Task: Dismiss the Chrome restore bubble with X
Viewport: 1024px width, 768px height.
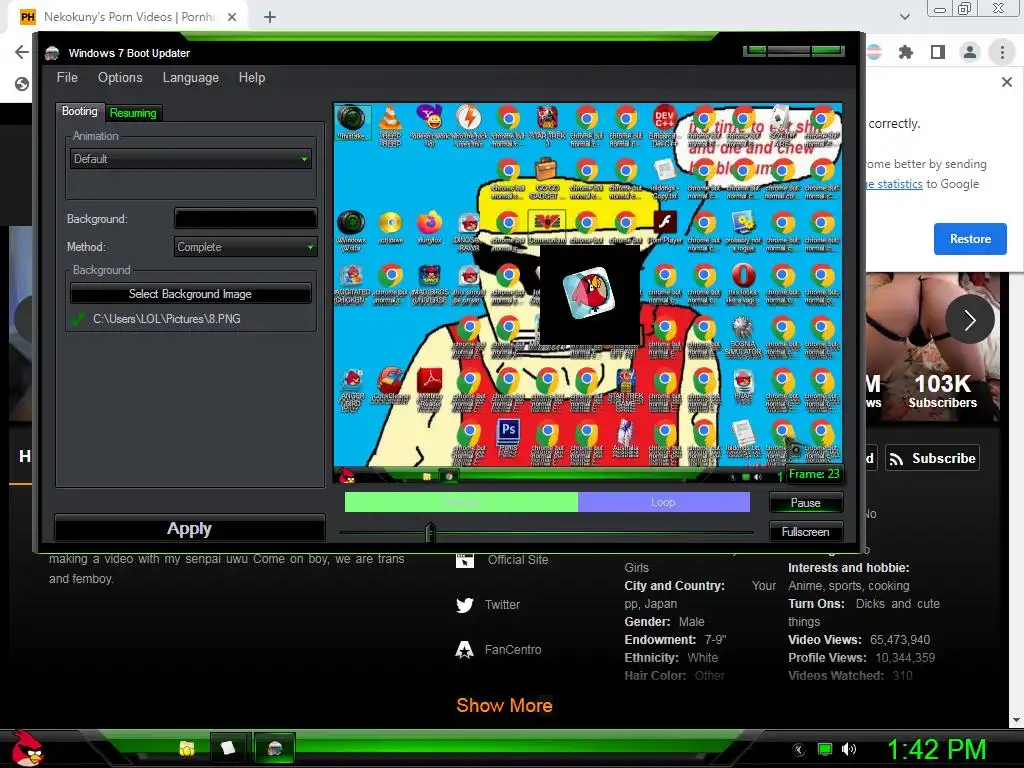Action: (x=1006, y=82)
